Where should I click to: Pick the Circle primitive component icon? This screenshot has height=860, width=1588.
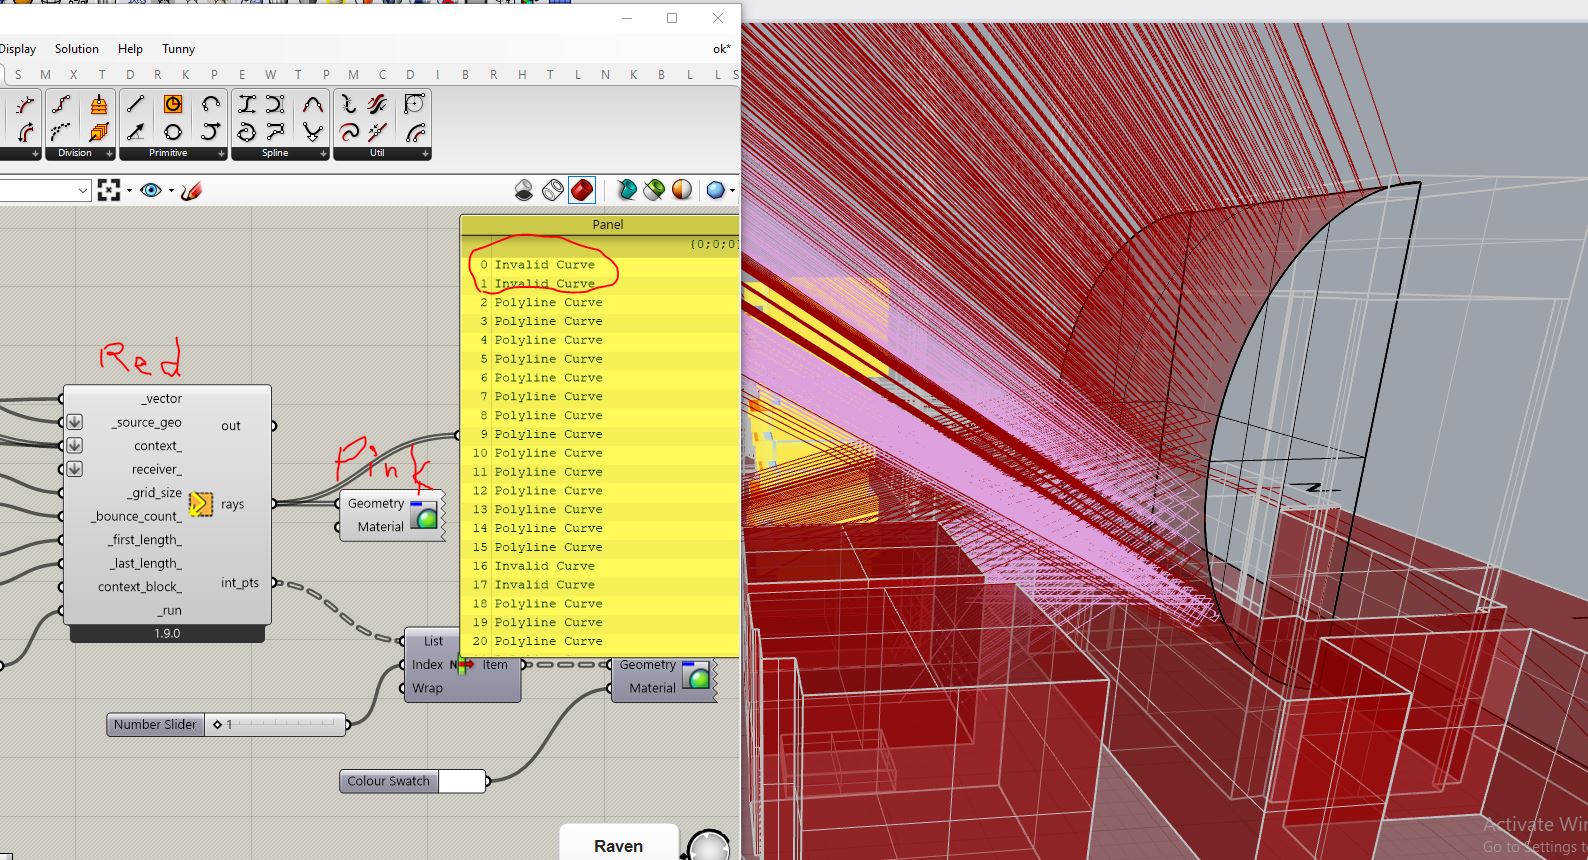click(x=173, y=132)
